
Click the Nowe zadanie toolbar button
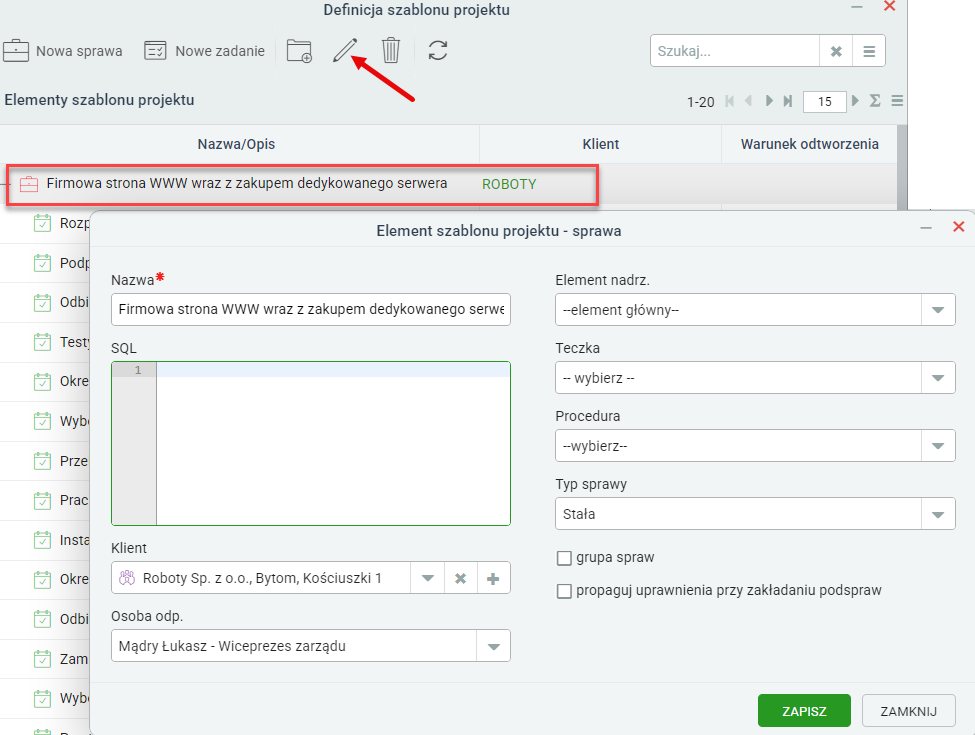[x=205, y=51]
